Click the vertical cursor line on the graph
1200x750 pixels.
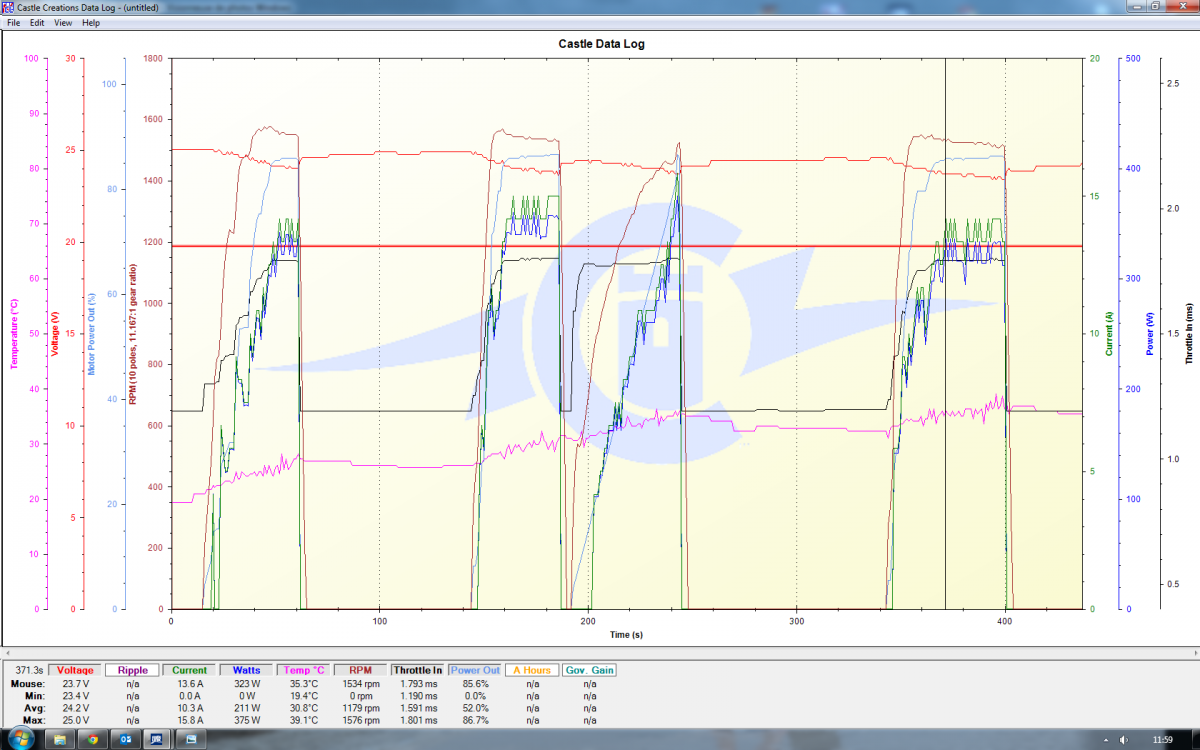coord(945,333)
